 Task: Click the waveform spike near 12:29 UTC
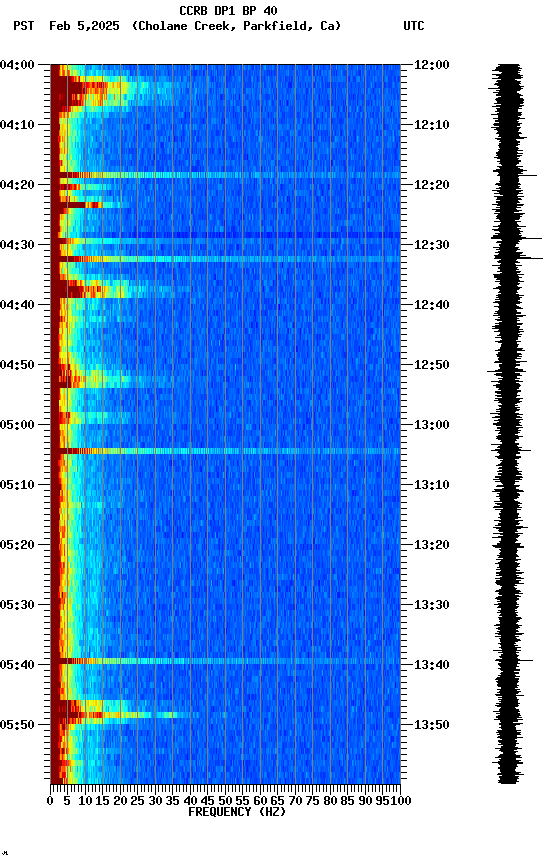tap(532, 239)
